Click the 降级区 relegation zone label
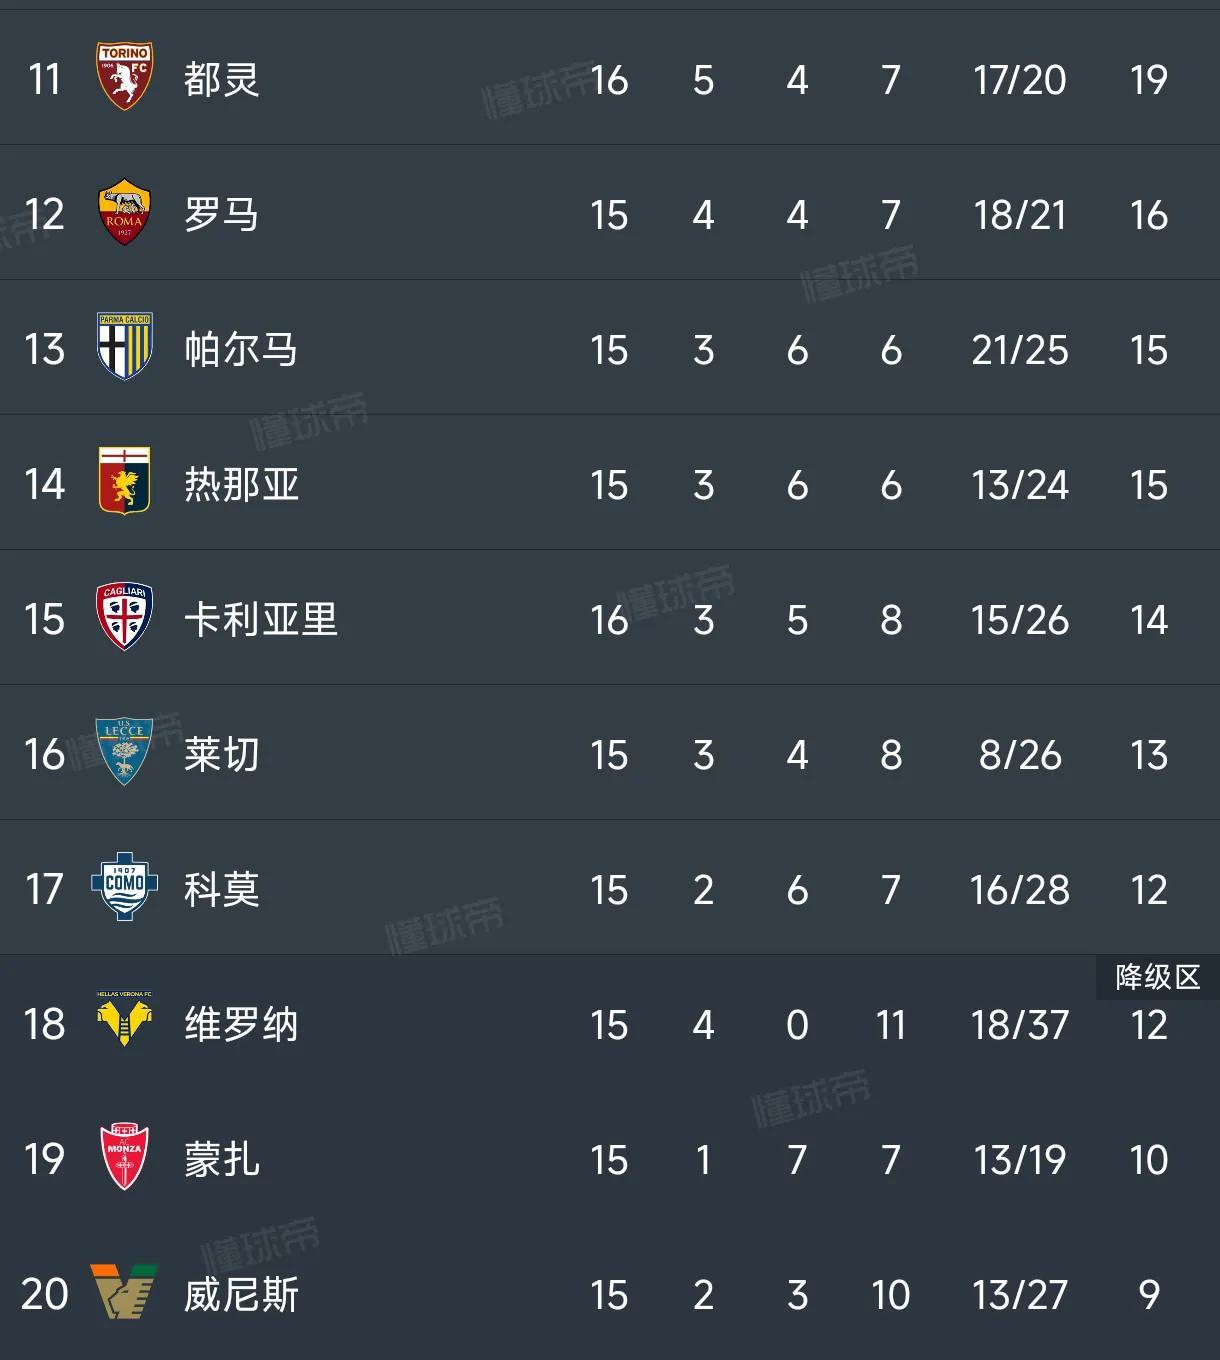 tap(1155, 978)
